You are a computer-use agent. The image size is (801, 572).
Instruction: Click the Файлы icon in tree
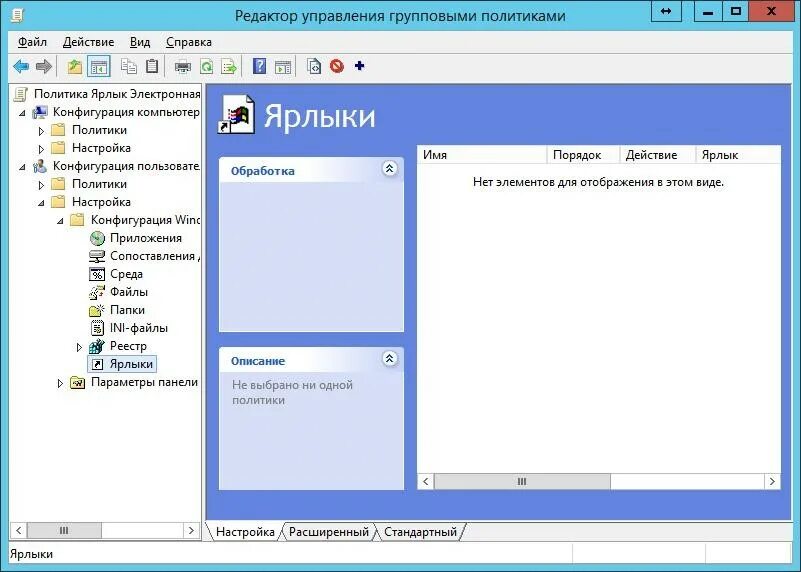coord(97,292)
